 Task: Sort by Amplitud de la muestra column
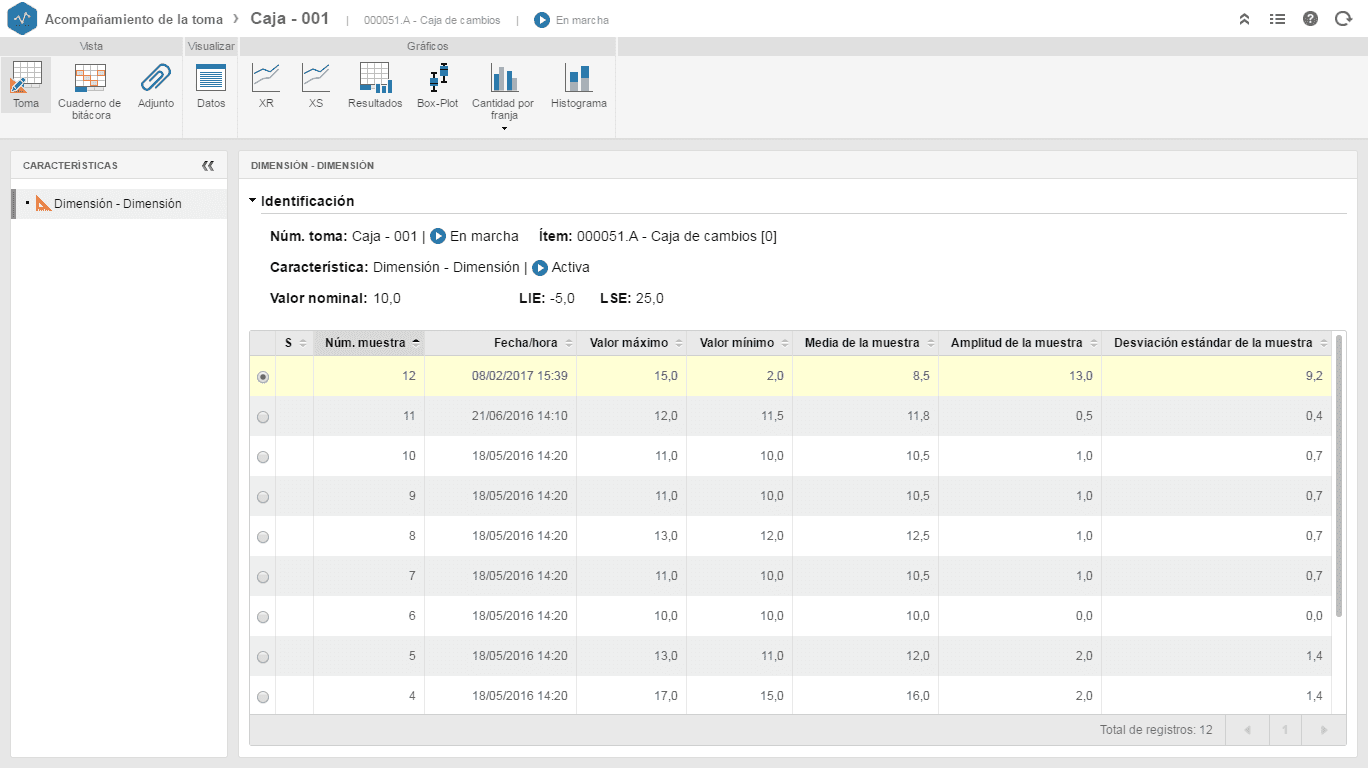(1019, 343)
